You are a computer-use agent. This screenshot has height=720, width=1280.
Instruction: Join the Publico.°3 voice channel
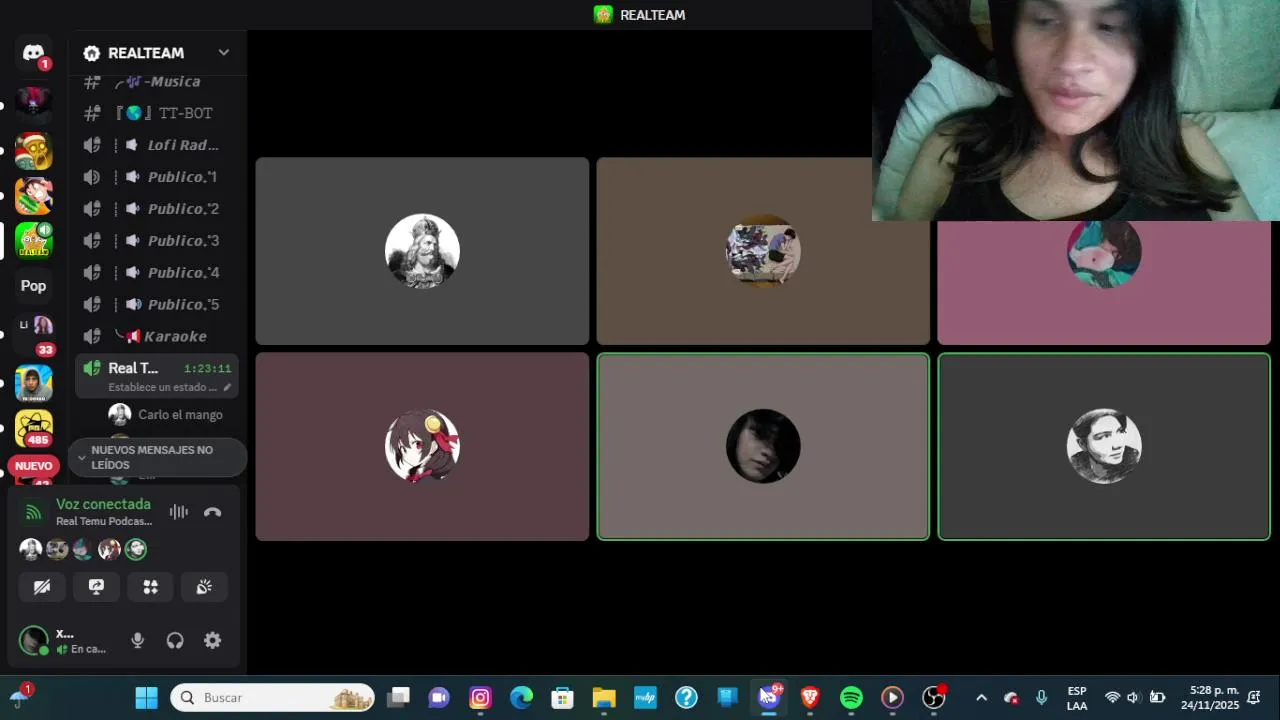158,241
